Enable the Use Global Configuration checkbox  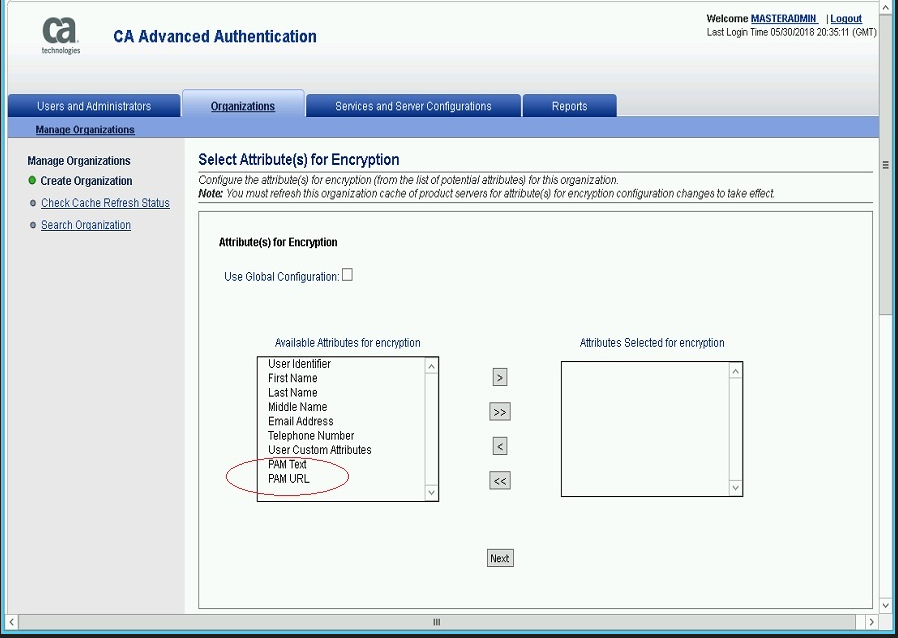(x=347, y=275)
